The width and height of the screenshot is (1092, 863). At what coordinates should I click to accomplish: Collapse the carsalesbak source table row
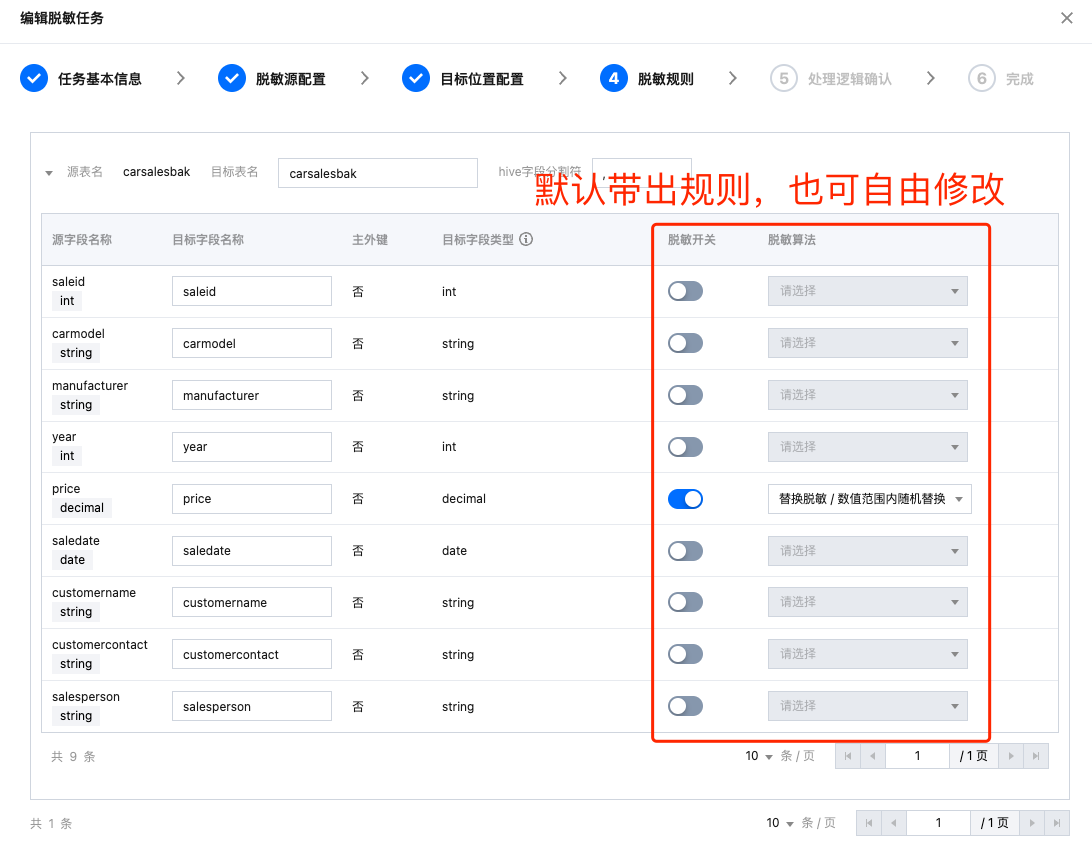[49, 173]
